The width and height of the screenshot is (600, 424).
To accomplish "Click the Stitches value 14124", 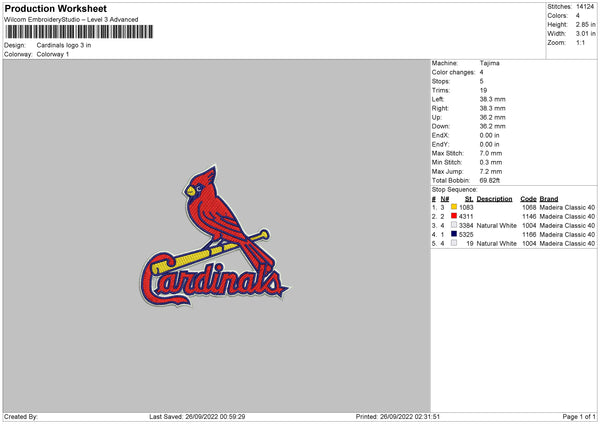I will pyautogui.click(x=585, y=7).
